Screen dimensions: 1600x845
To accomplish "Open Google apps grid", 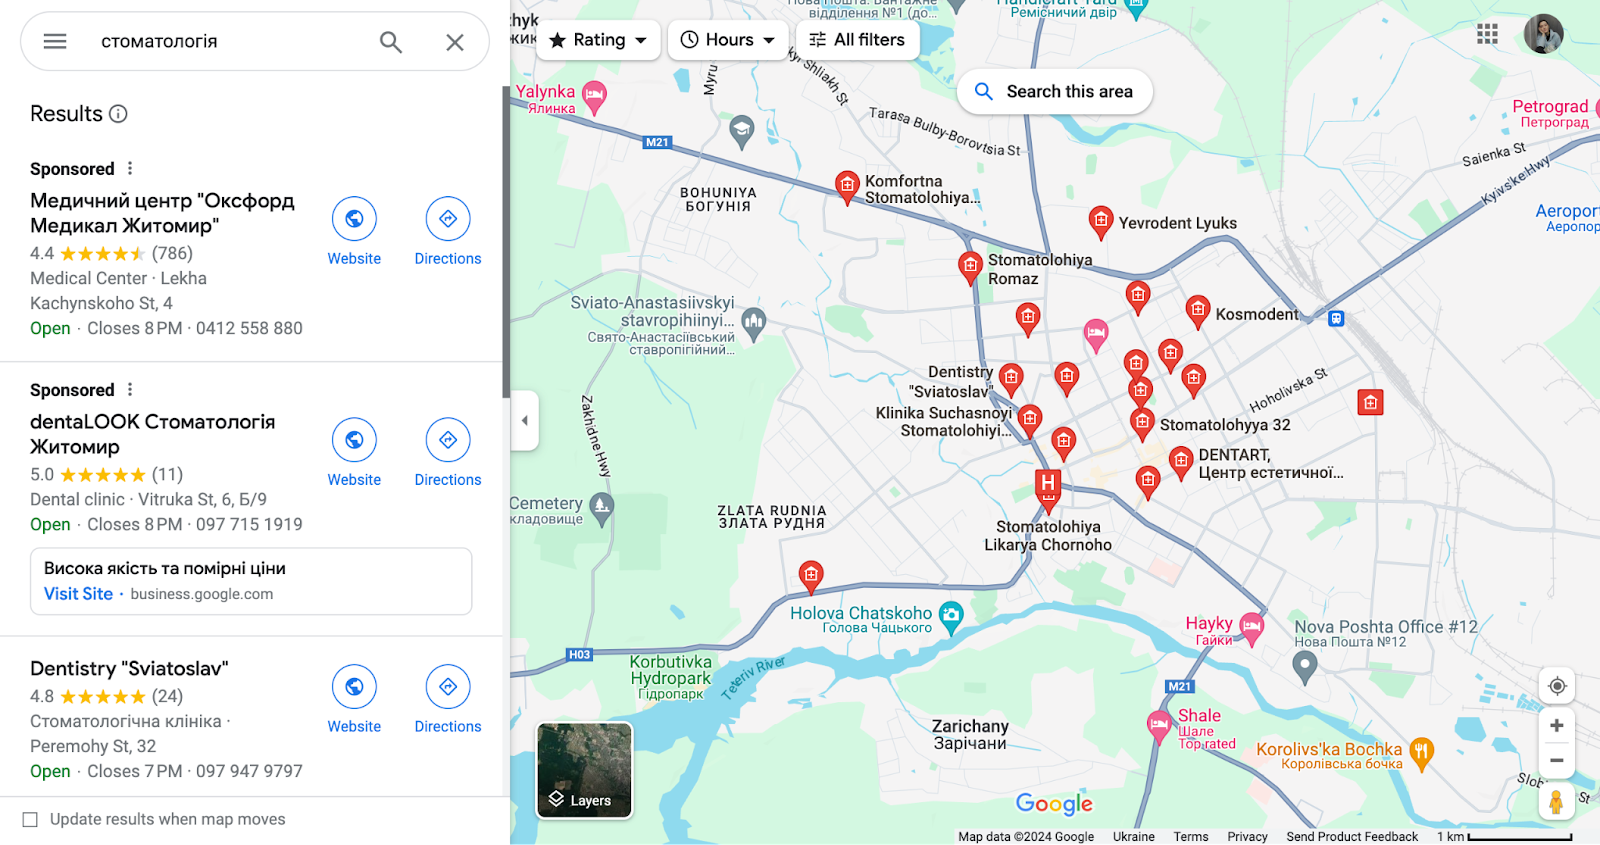I will coord(1487,34).
